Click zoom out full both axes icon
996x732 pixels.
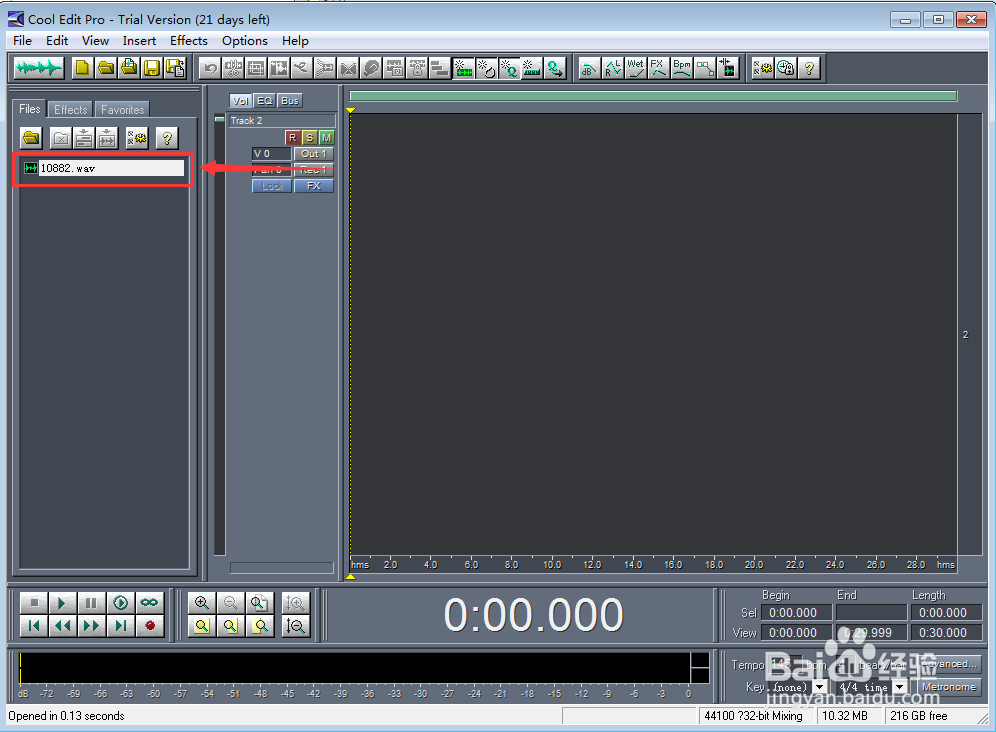tap(260, 602)
